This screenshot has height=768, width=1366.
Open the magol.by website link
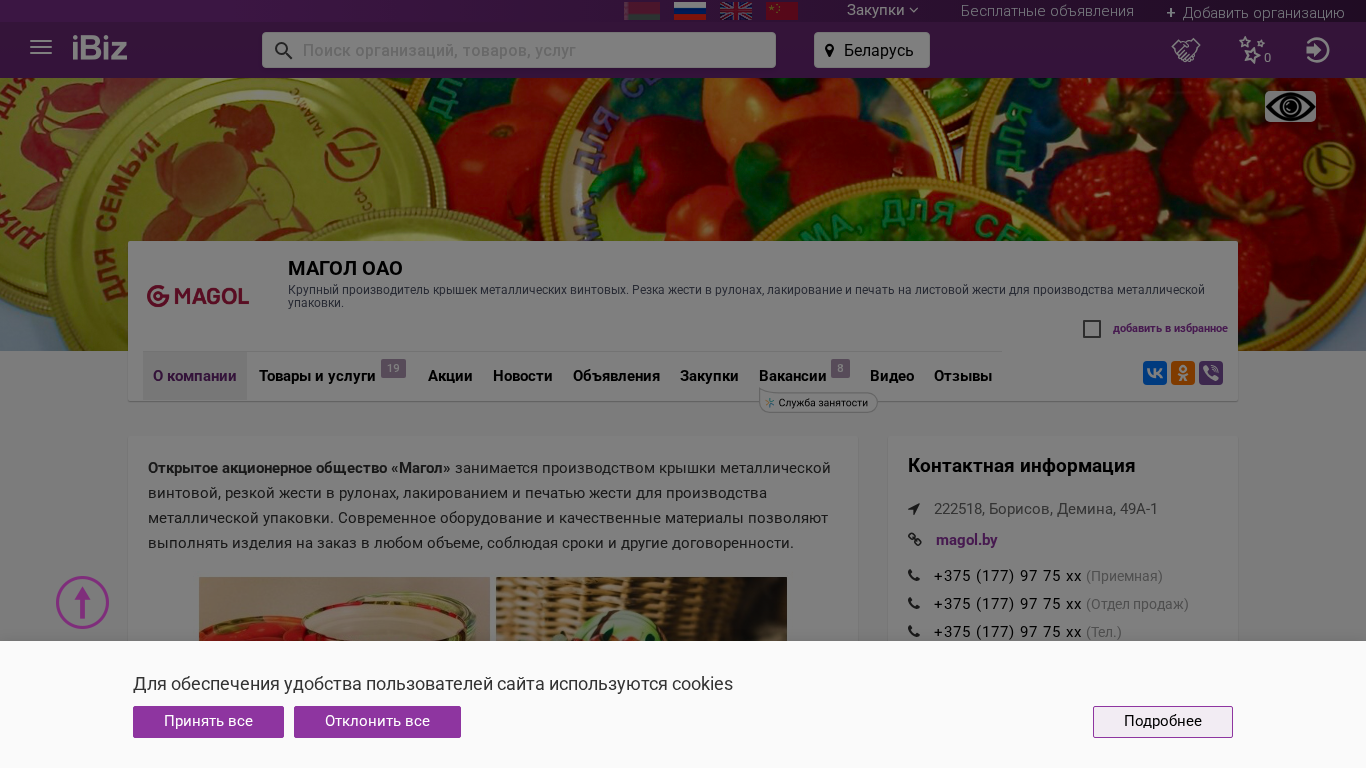[966, 540]
